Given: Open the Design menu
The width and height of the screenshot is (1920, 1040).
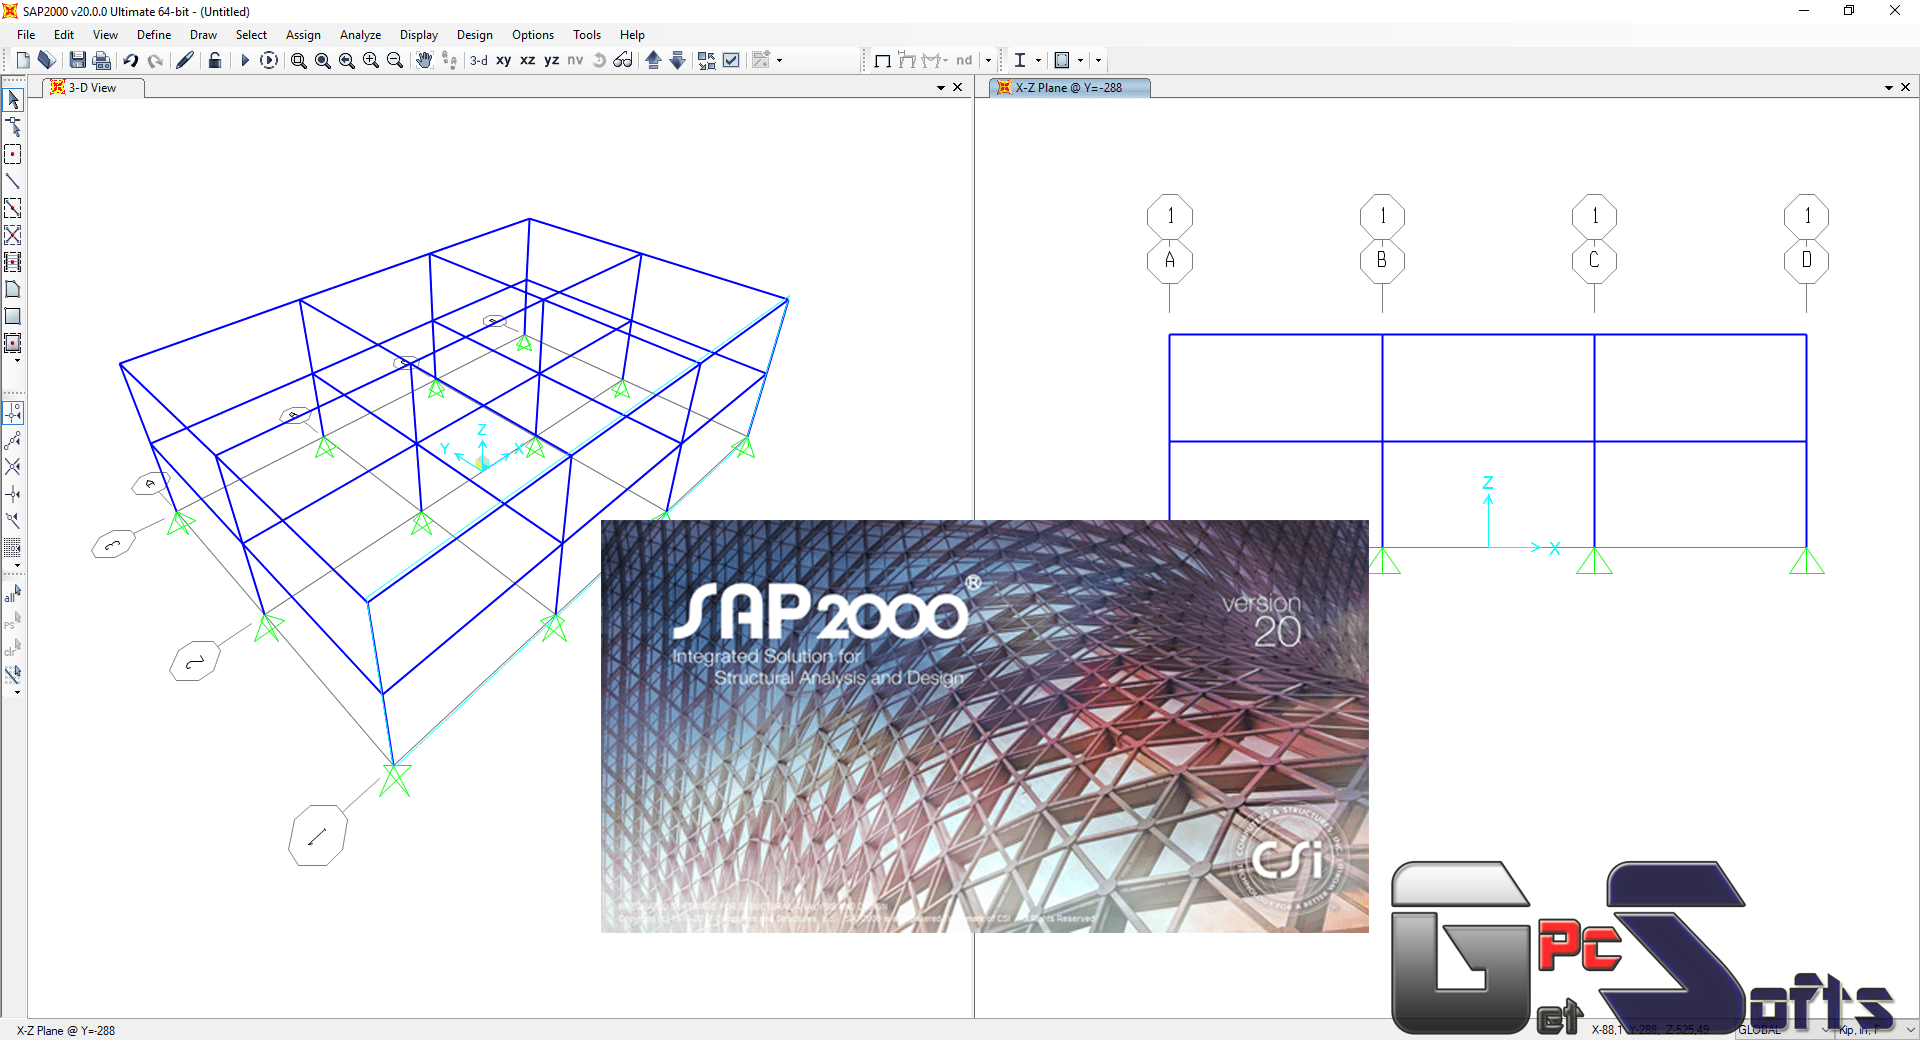Looking at the screenshot, I should (x=474, y=34).
